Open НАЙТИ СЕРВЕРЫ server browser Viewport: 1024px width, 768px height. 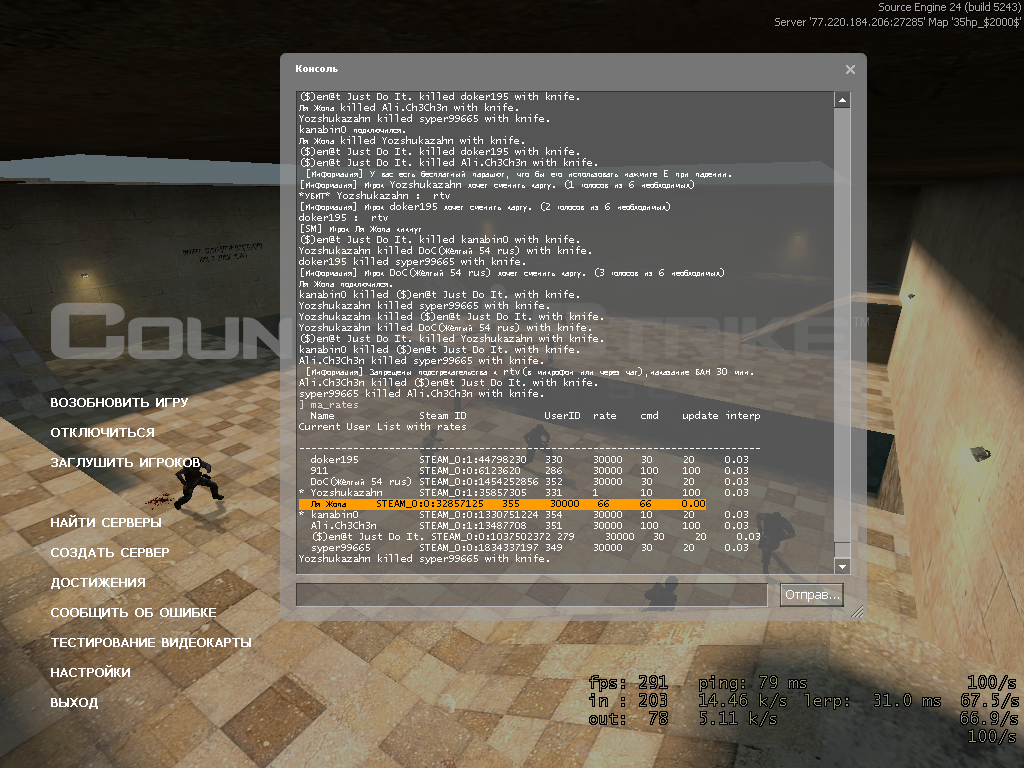tap(106, 522)
